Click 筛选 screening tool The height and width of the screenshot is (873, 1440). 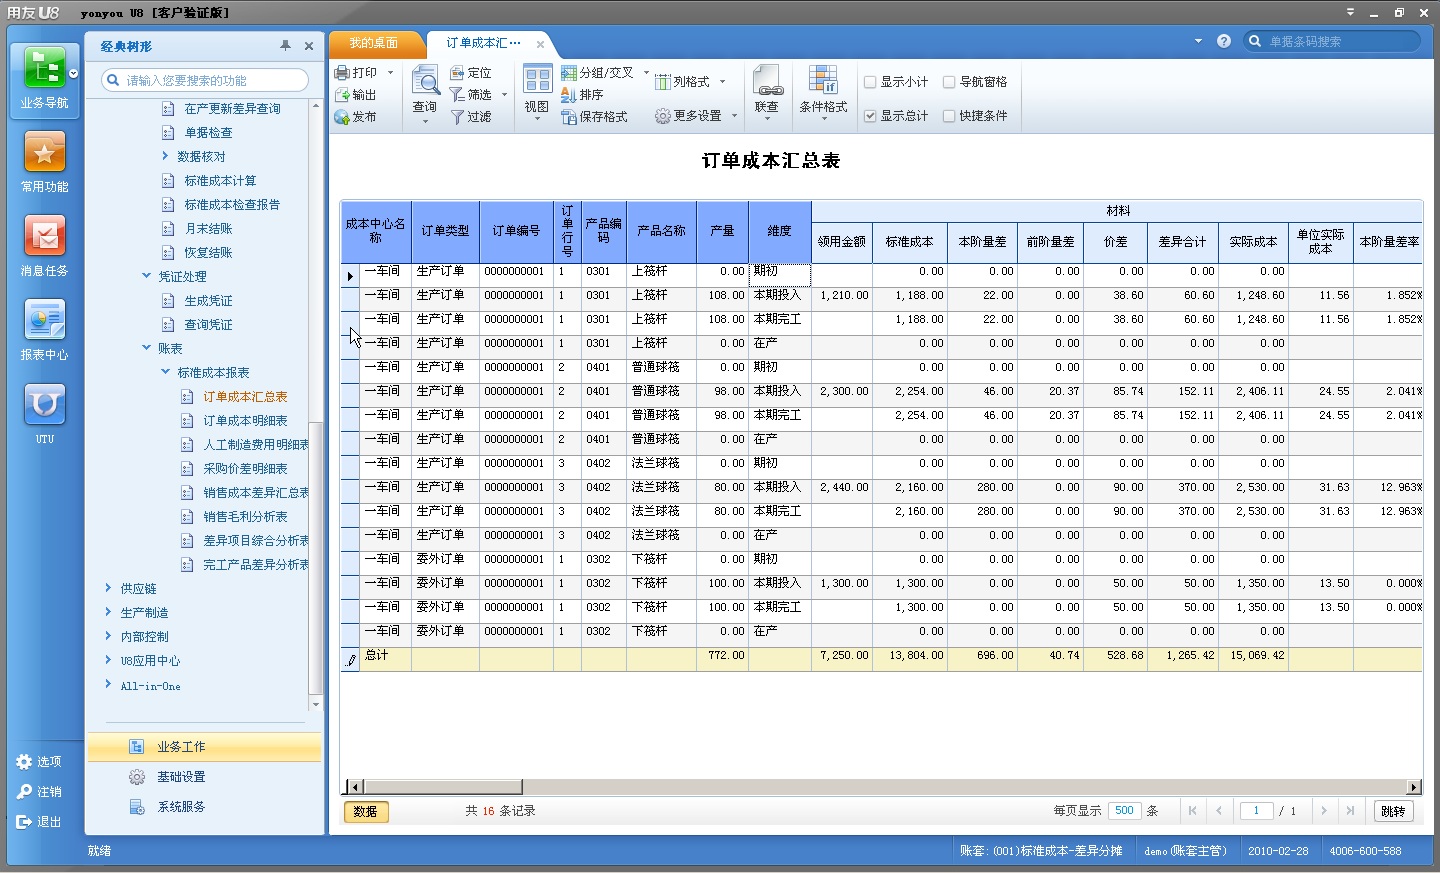471,95
